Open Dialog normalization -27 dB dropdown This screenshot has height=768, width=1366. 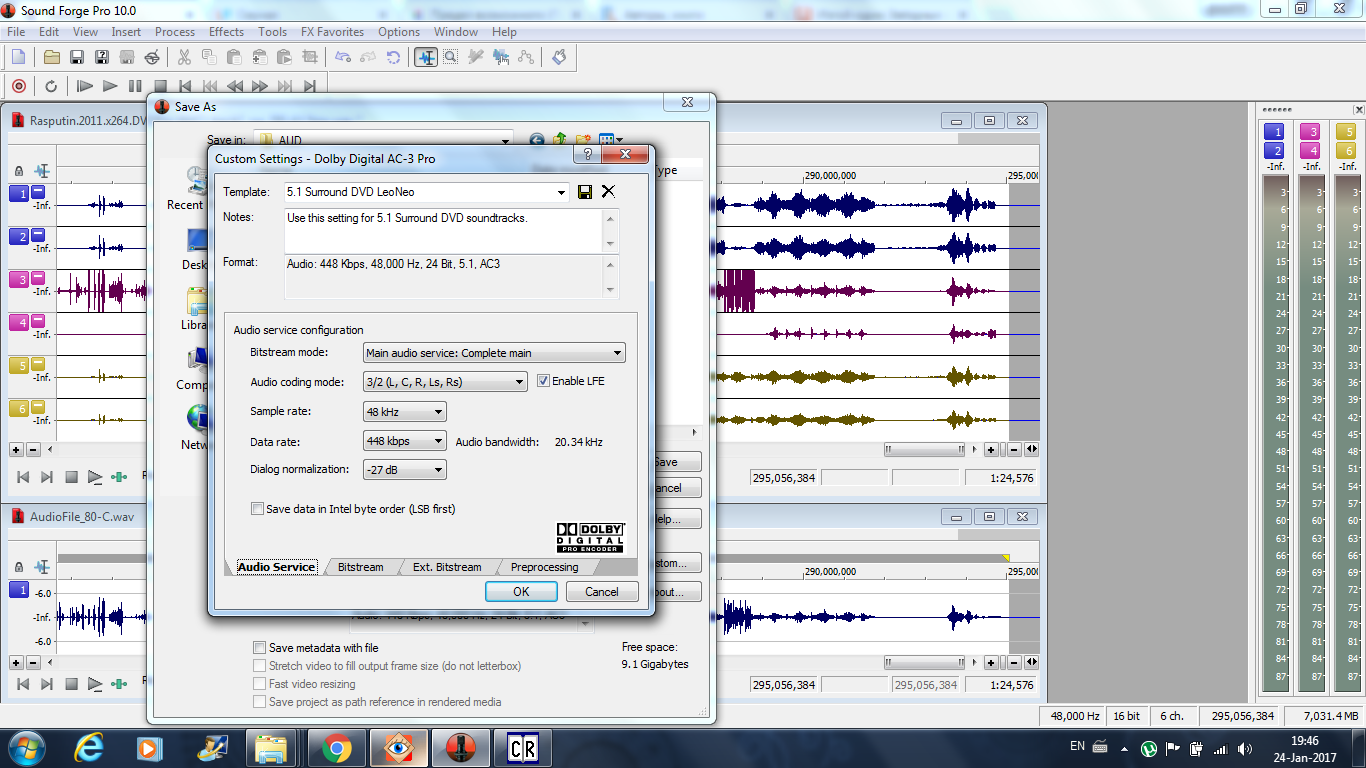coord(404,469)
